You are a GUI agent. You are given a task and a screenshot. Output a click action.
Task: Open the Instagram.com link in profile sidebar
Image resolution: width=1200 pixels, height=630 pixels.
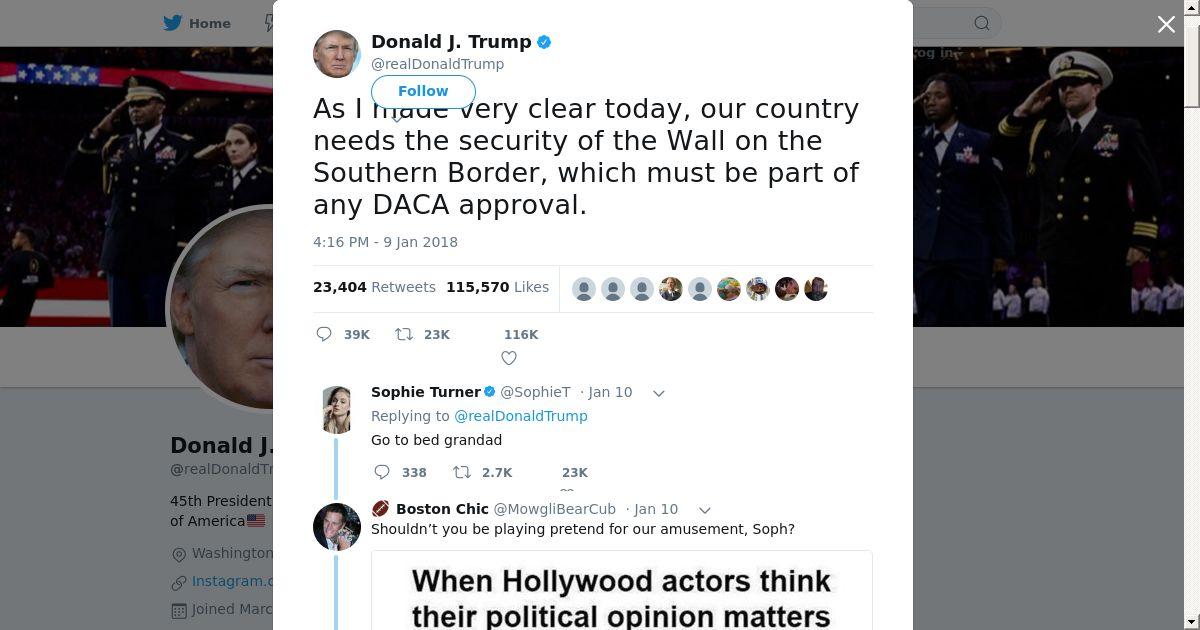232,581
